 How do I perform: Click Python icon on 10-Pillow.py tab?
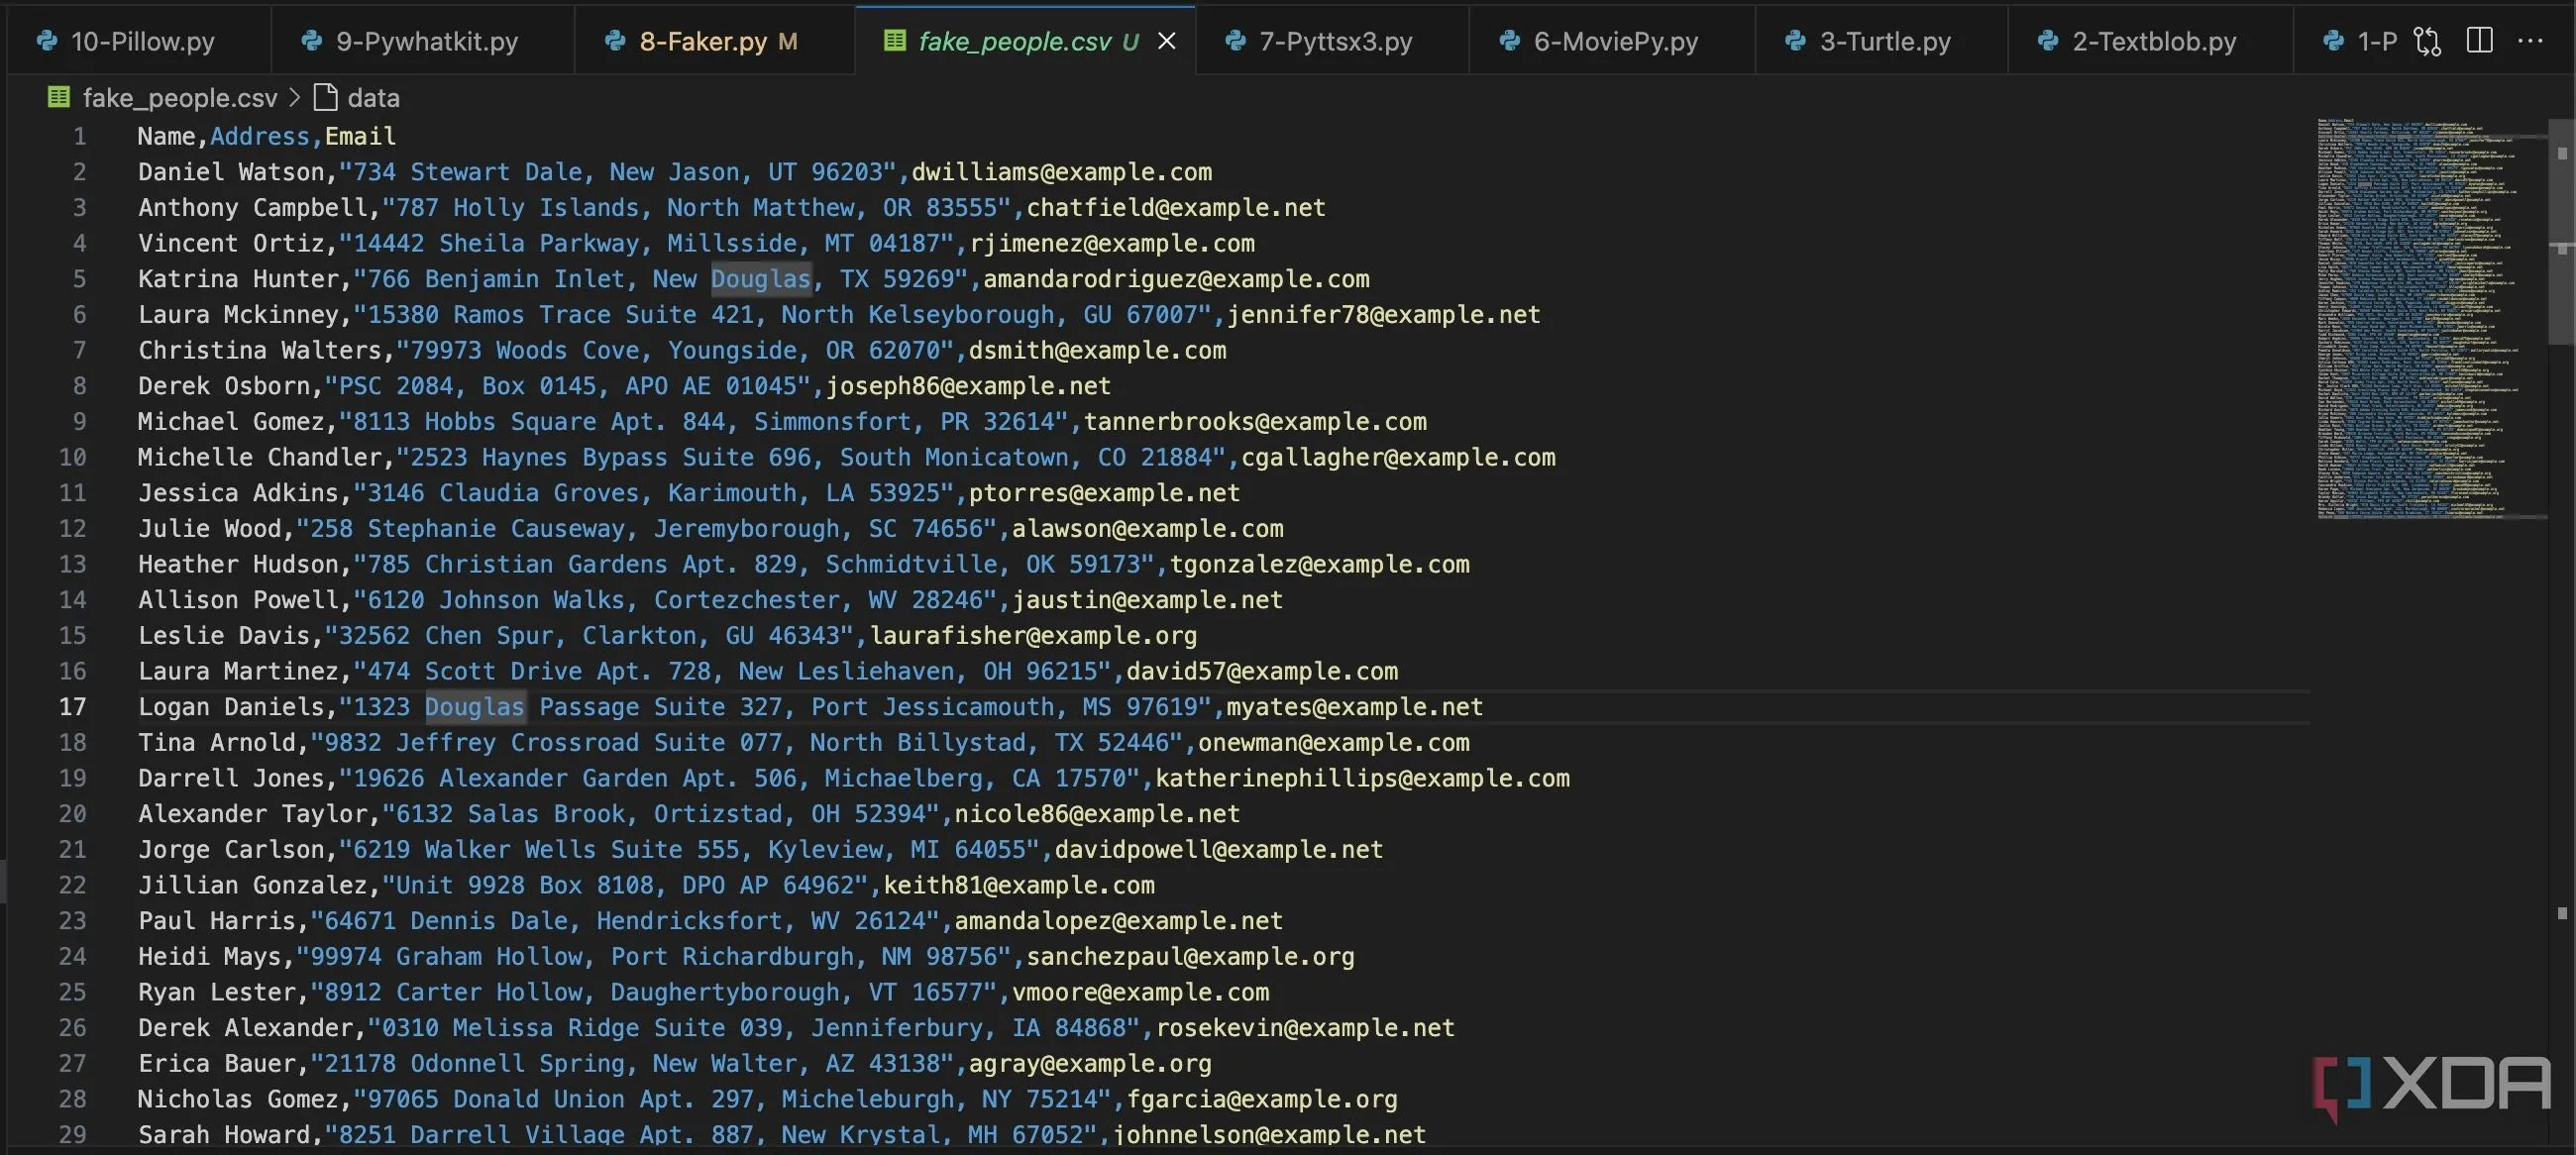click(x=46, y=41)
